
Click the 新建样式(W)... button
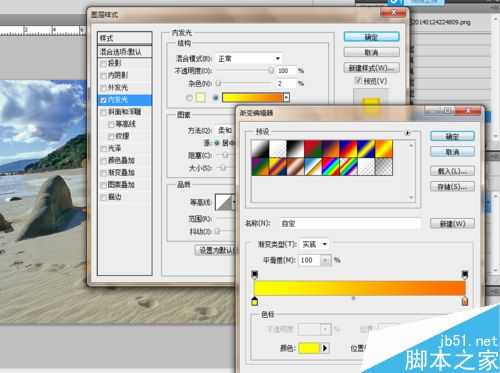point(372,68)
